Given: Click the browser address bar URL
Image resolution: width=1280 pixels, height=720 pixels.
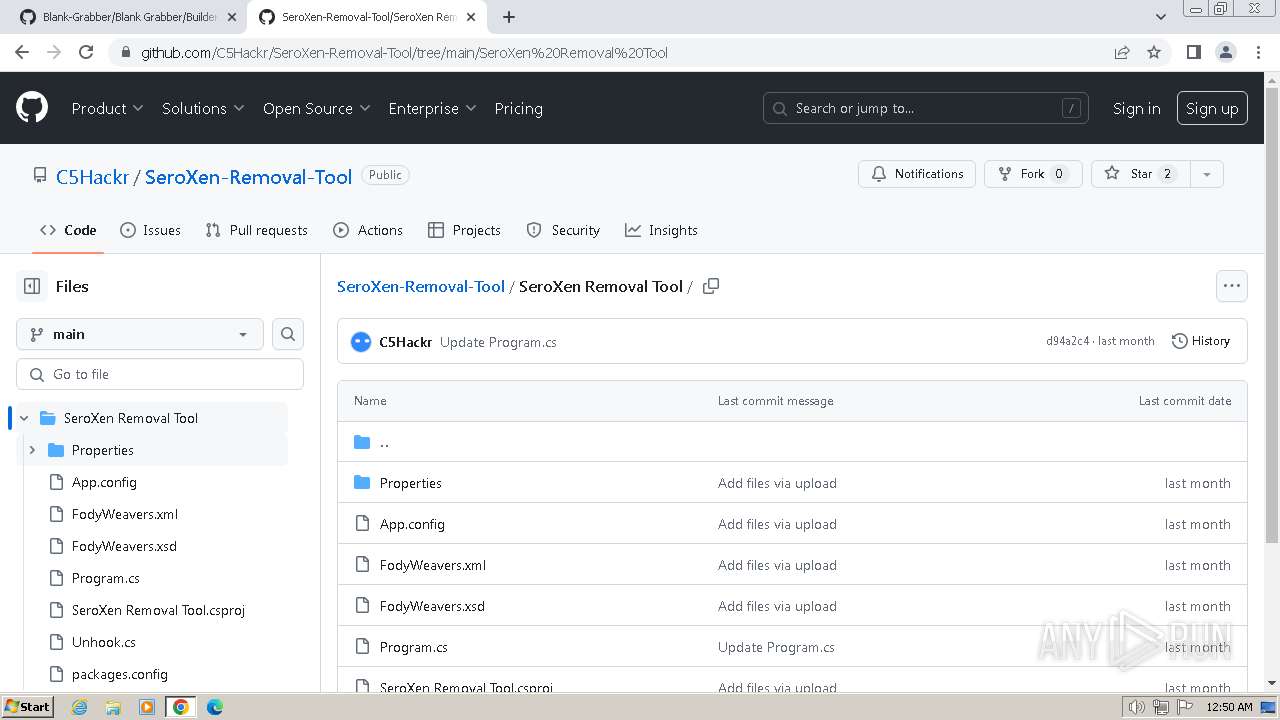Looking at the screenshot, I should click(404, 52).
